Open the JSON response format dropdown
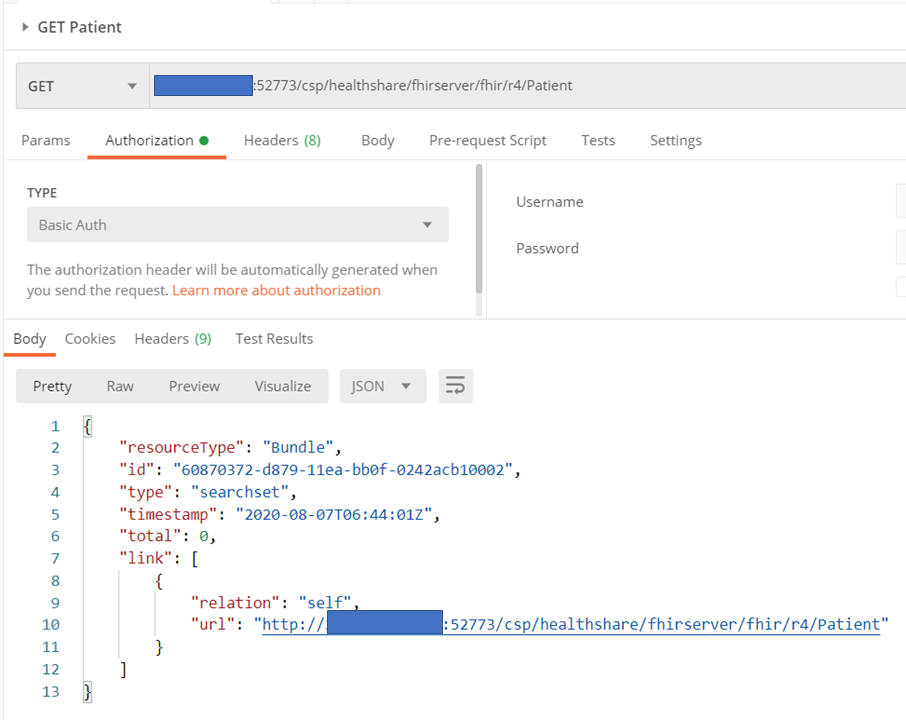Image resolution: width=906 pixels, height=720 pixels. tap(382, 386)
